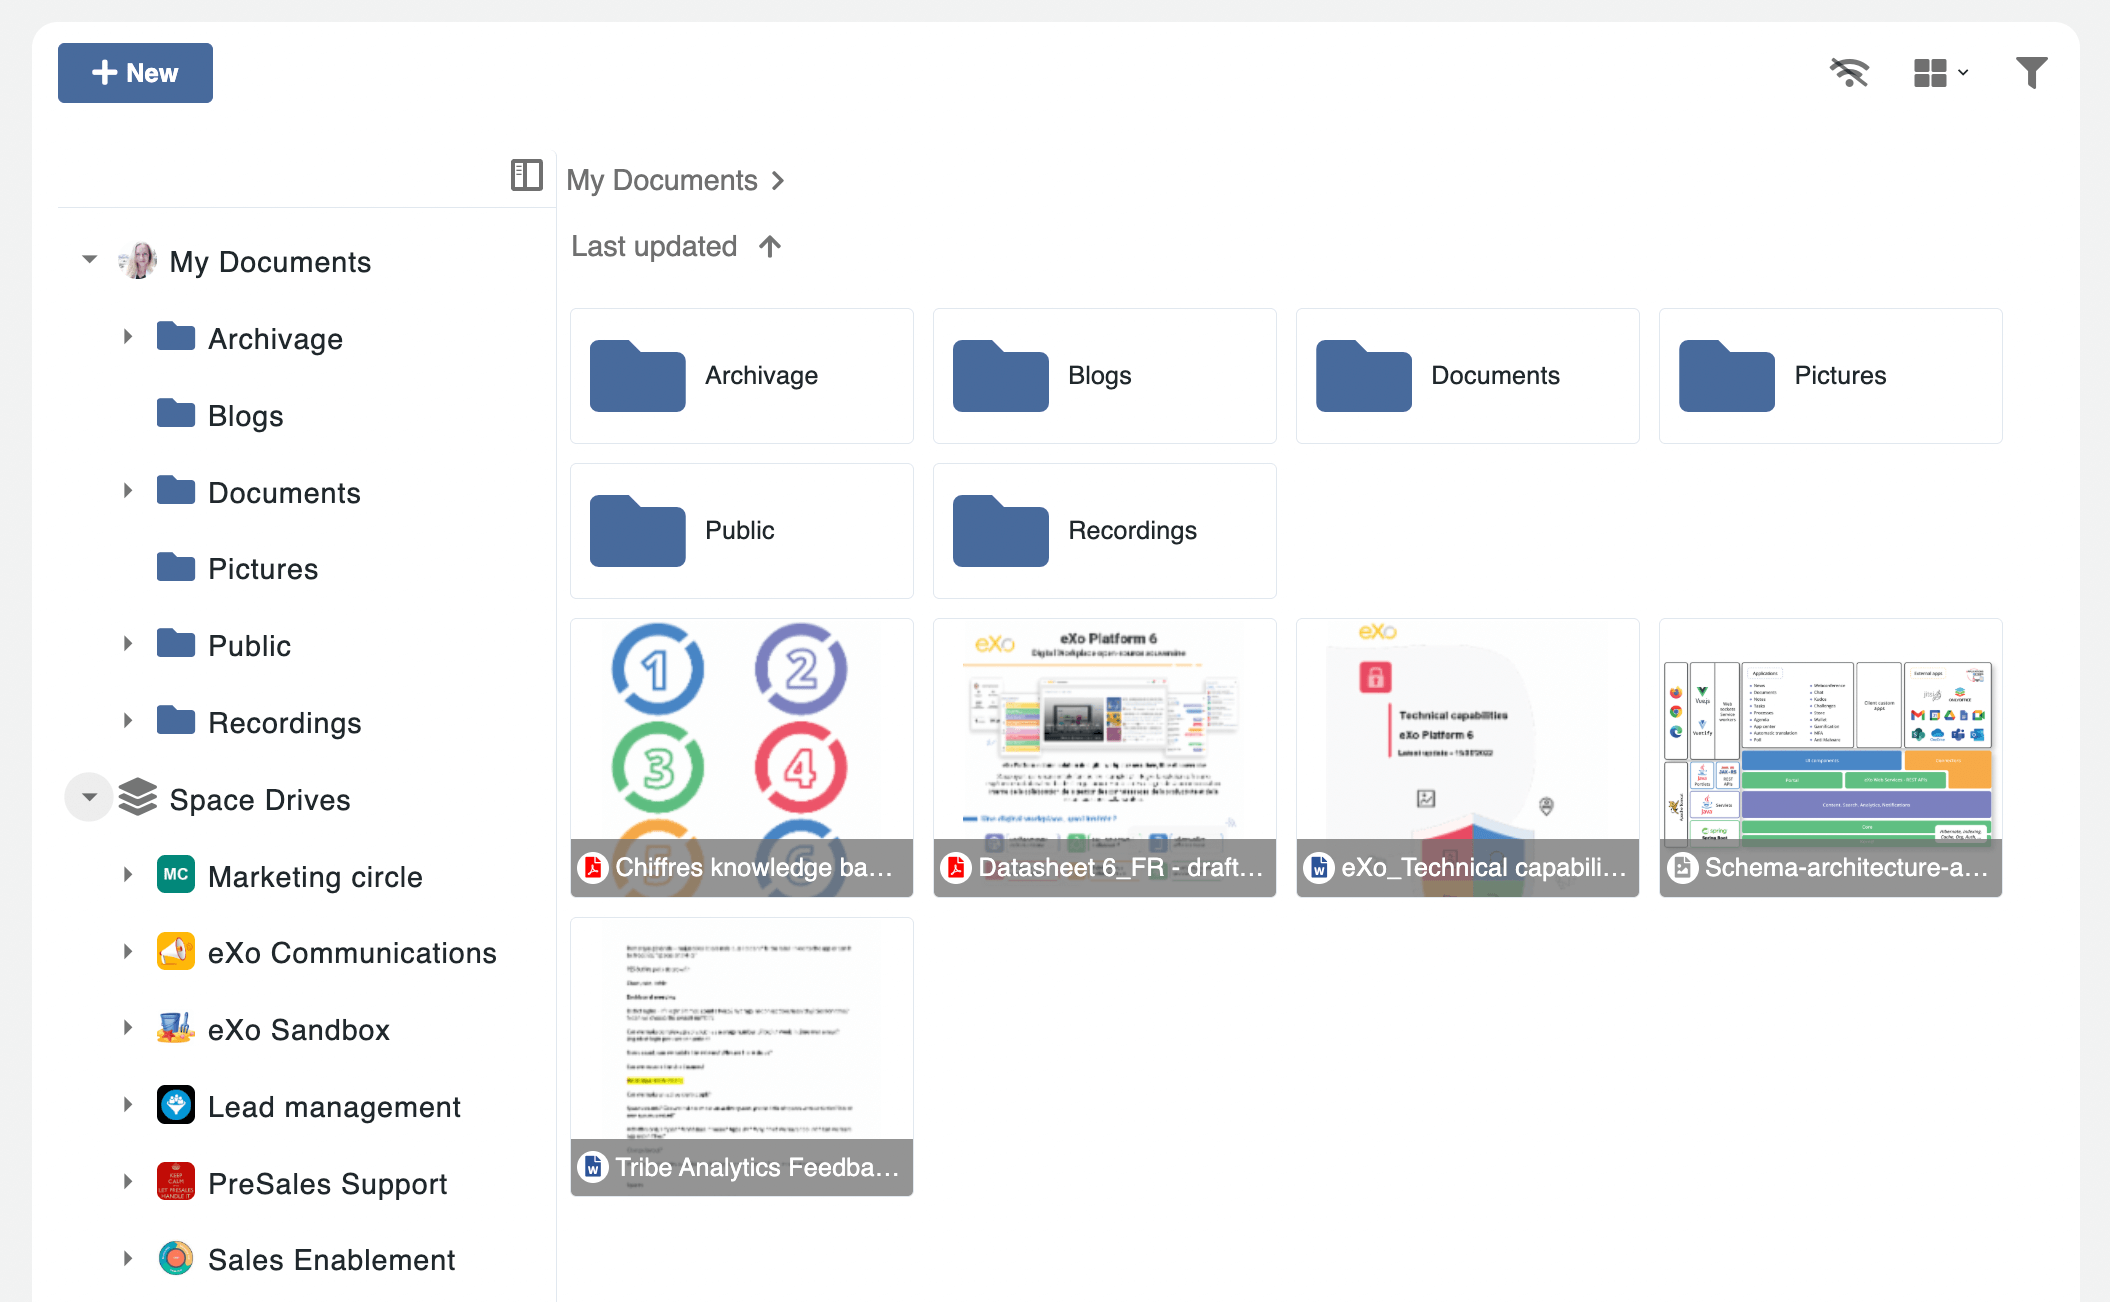Collapse the My Documents tree
This screenshot has width=2110, height=1302.
pyautogui.click(x=89, y=260)
